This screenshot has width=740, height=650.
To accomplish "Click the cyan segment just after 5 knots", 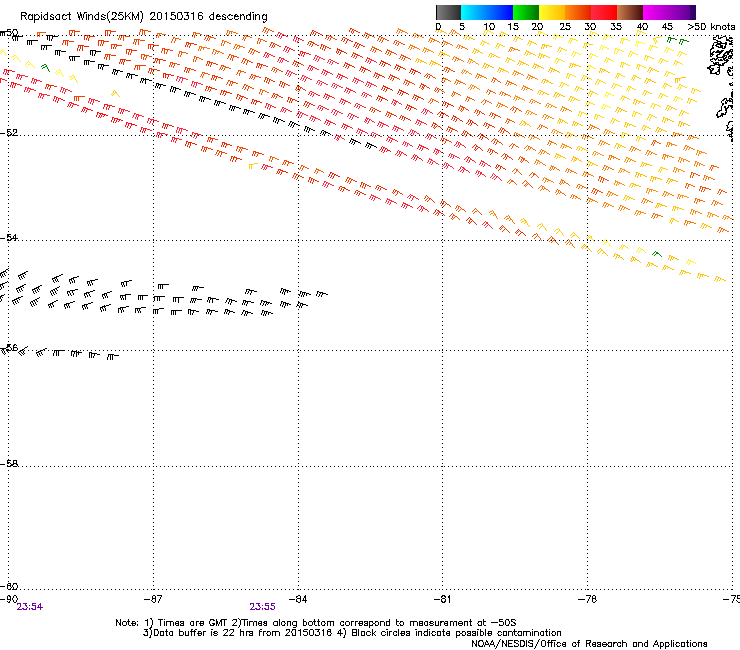I will click(473, 12).
